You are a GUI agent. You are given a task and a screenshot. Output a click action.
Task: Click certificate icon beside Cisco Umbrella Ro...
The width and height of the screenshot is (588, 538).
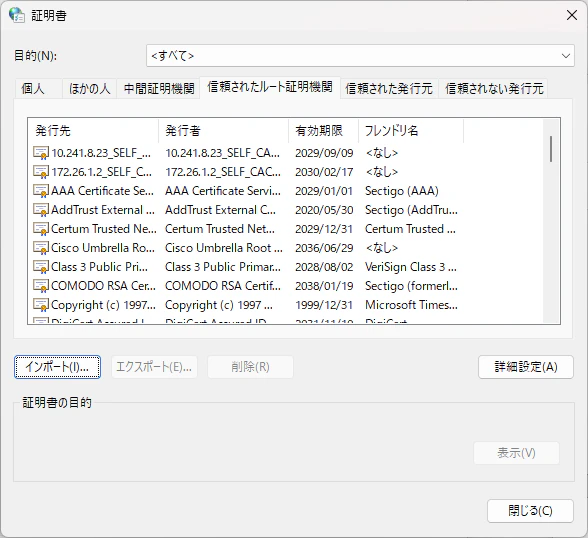coord(41,248)
